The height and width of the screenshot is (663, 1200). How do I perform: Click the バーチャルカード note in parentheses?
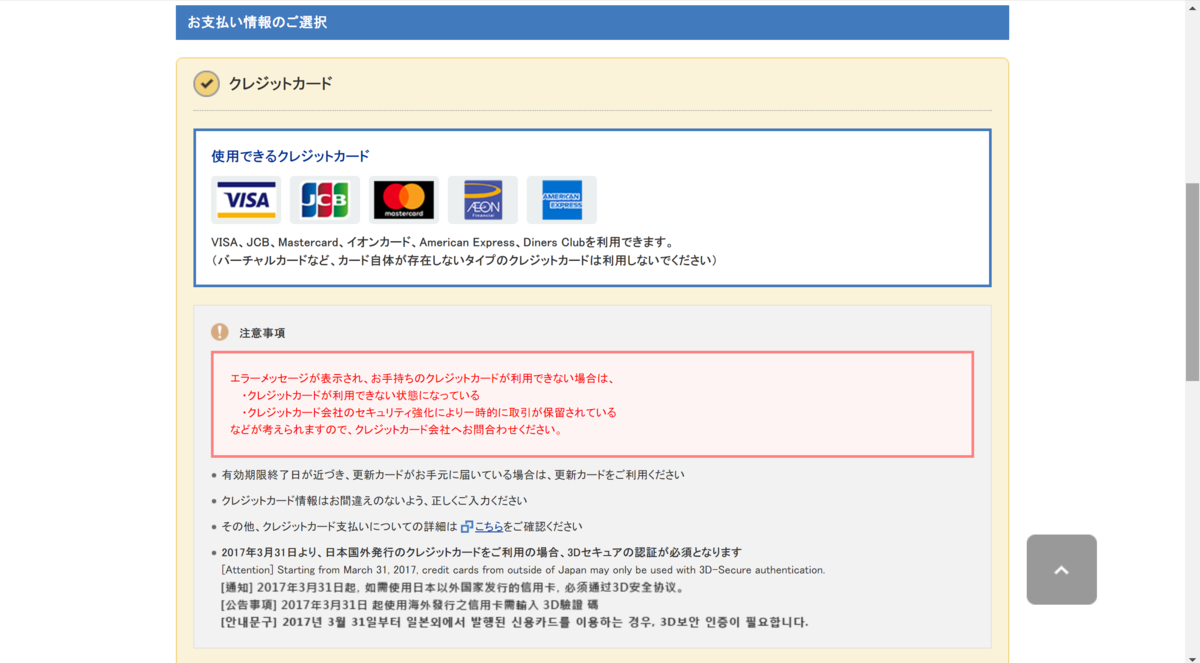pyautogui.click(x=464, y=260)
